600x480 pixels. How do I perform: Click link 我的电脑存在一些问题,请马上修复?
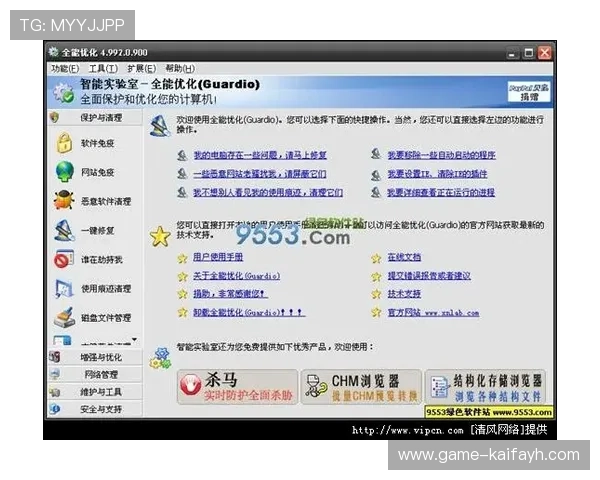[260, 155]
